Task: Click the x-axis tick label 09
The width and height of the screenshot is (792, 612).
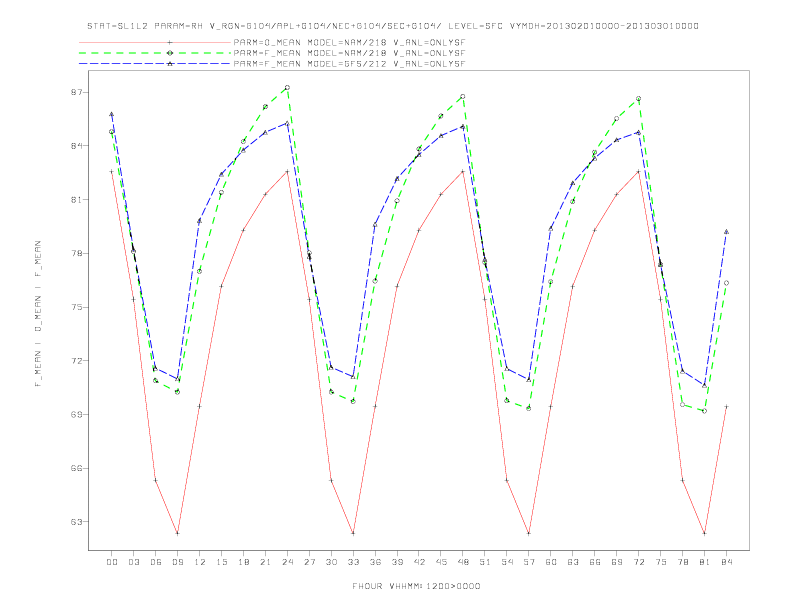Action: click(177, 562)
